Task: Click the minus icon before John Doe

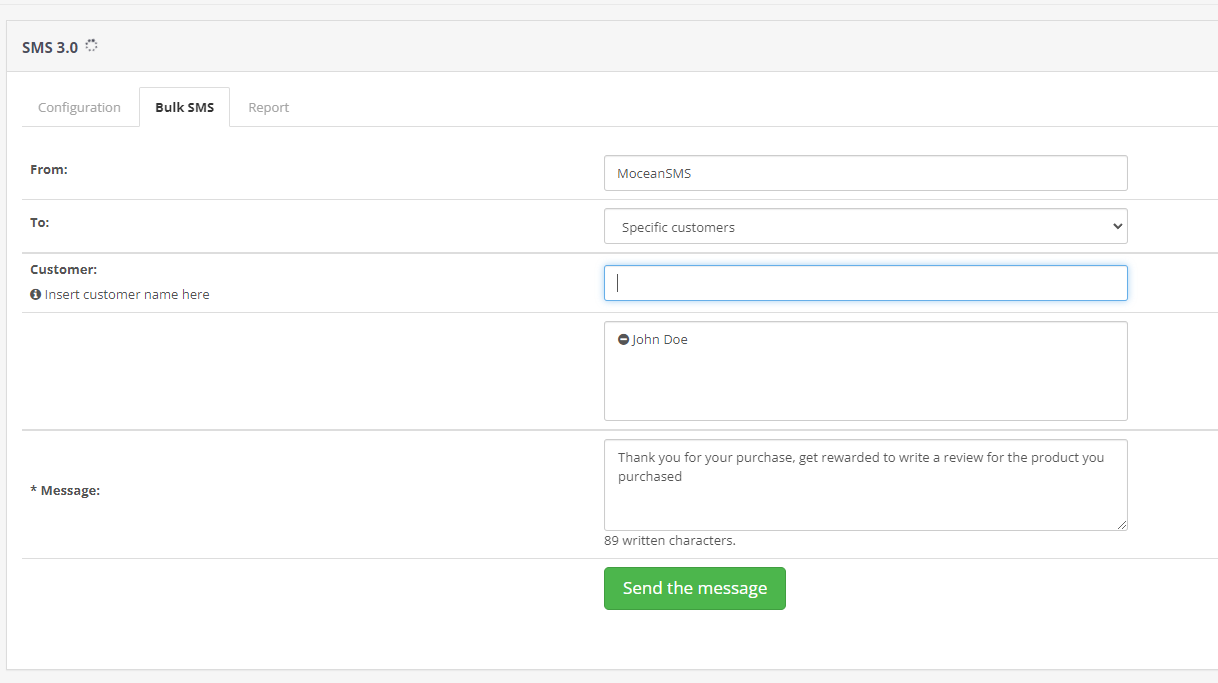Action: [x=623, y=339]
